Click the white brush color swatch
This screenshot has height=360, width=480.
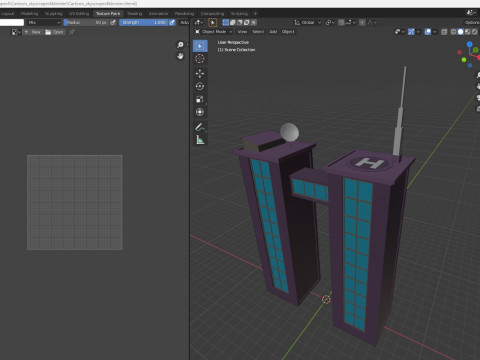12,22
